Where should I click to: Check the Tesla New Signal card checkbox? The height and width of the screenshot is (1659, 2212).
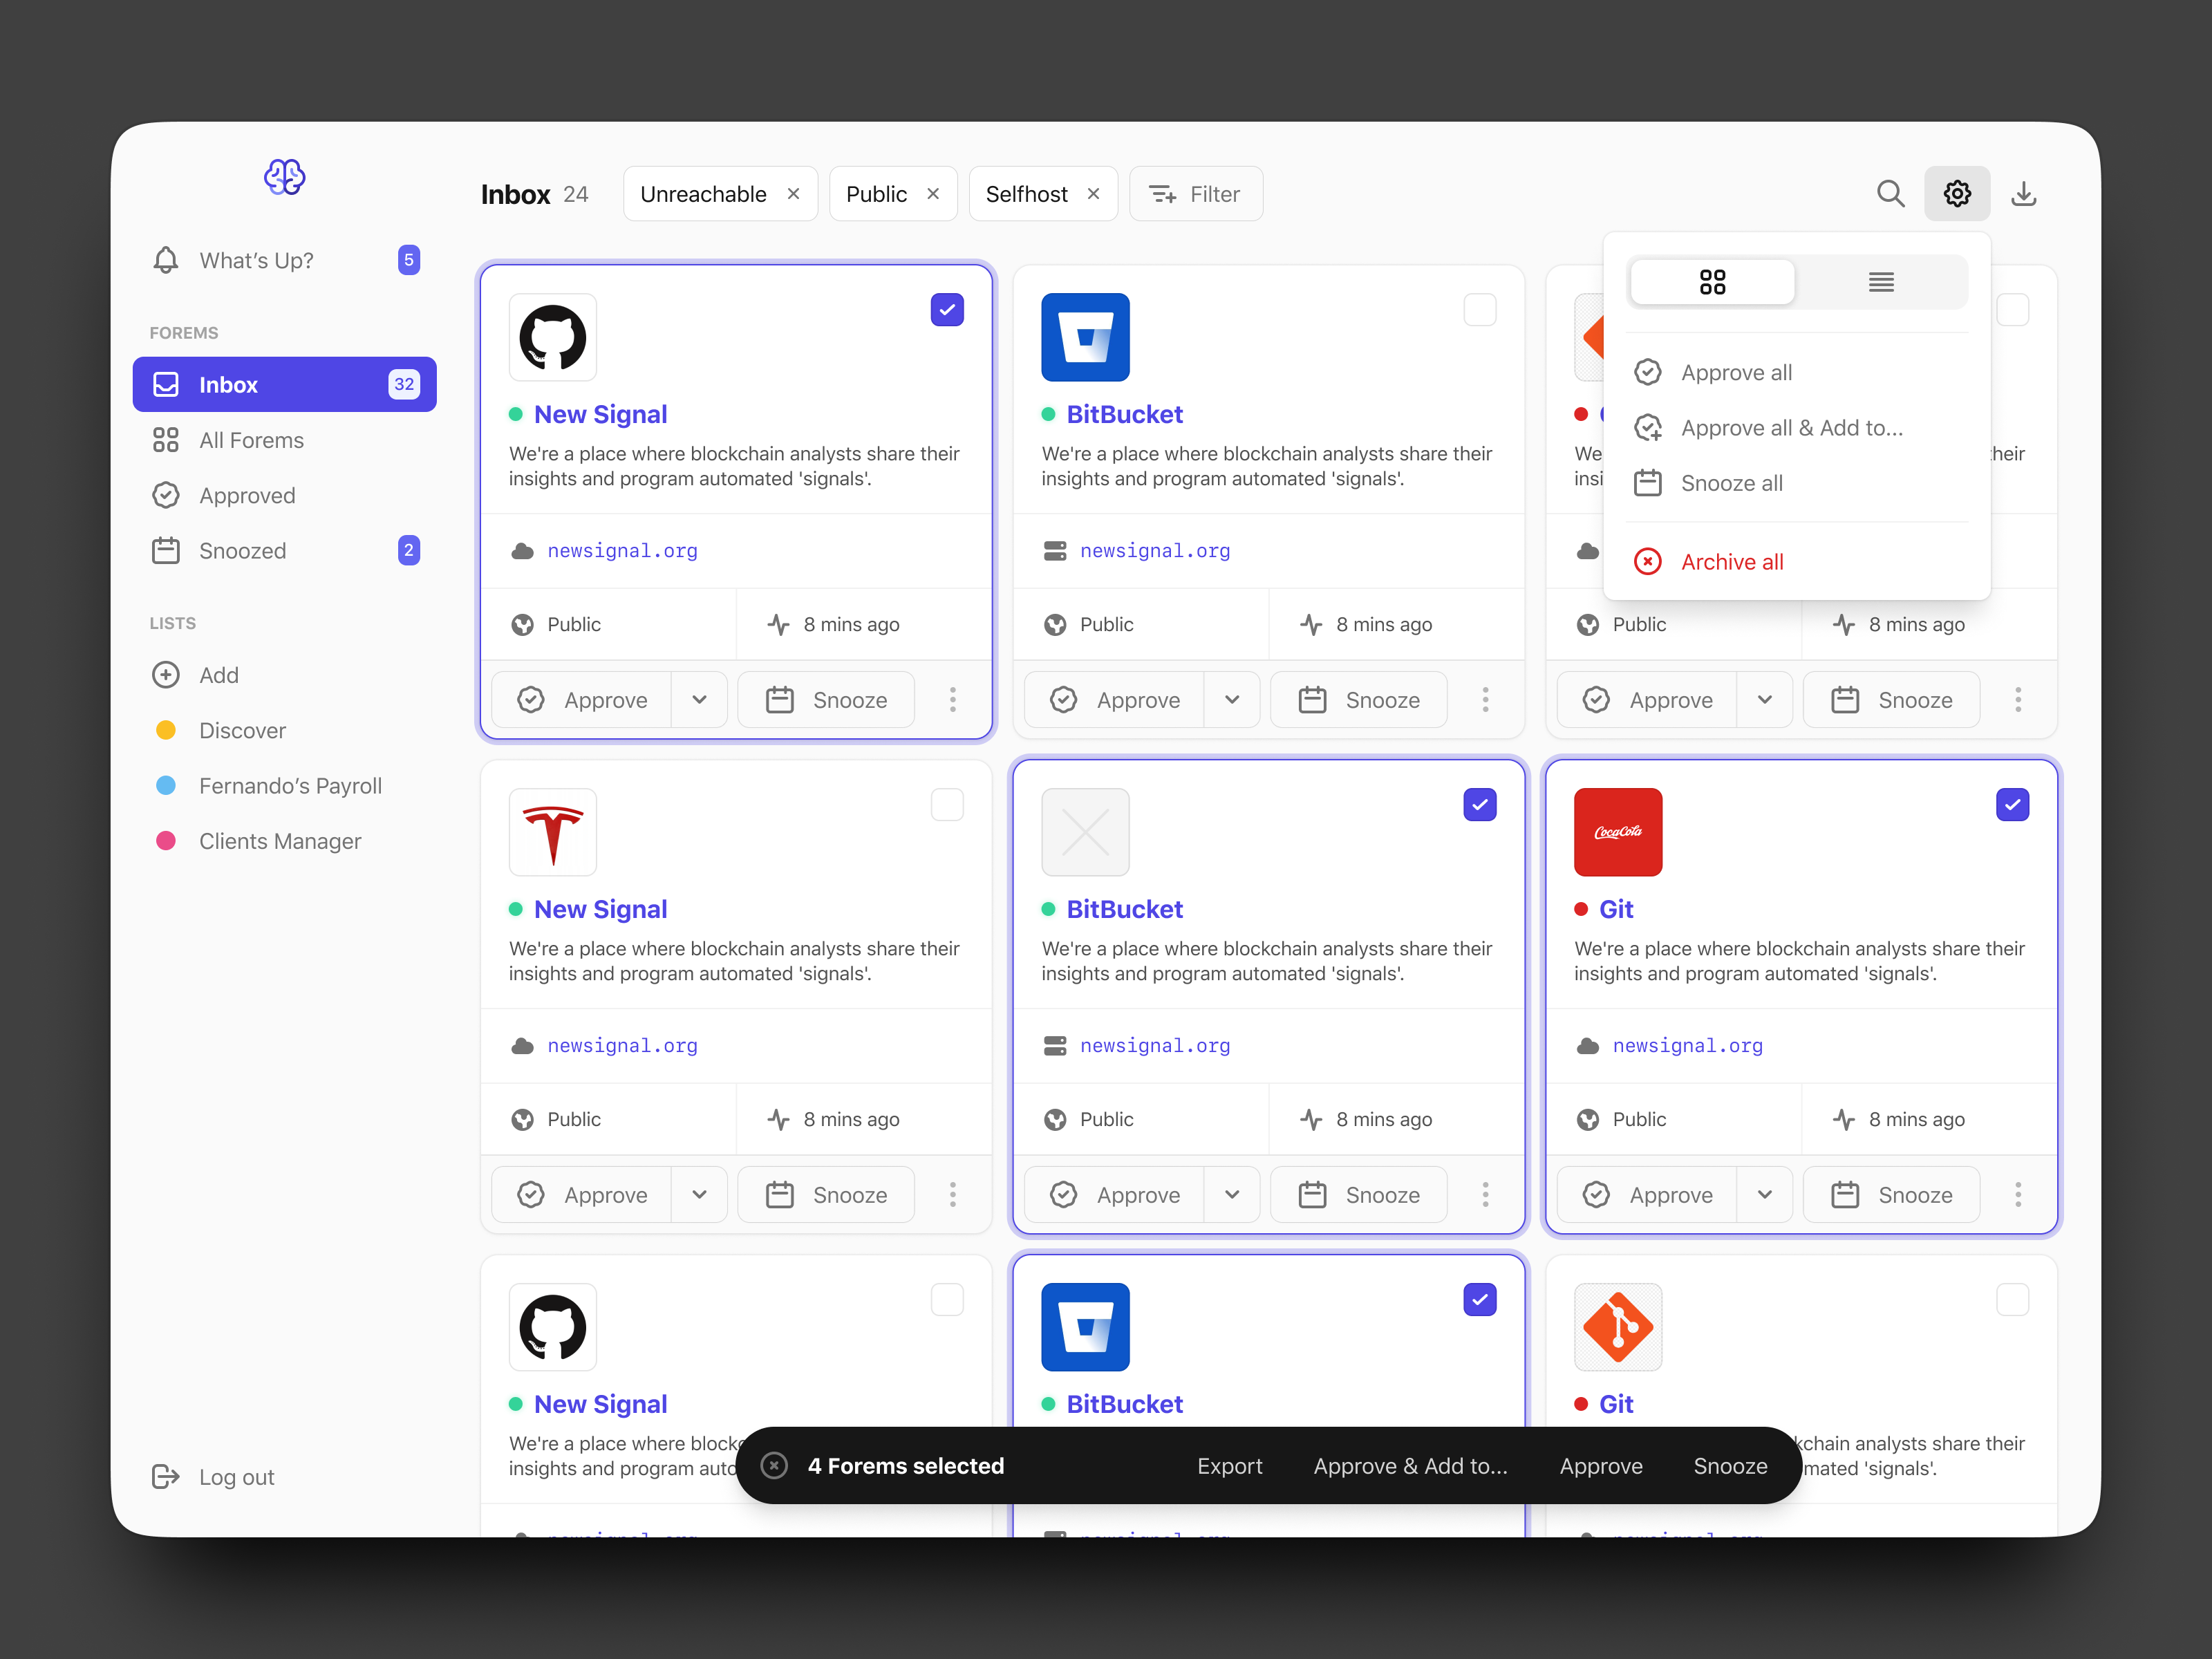click(947, 804)
